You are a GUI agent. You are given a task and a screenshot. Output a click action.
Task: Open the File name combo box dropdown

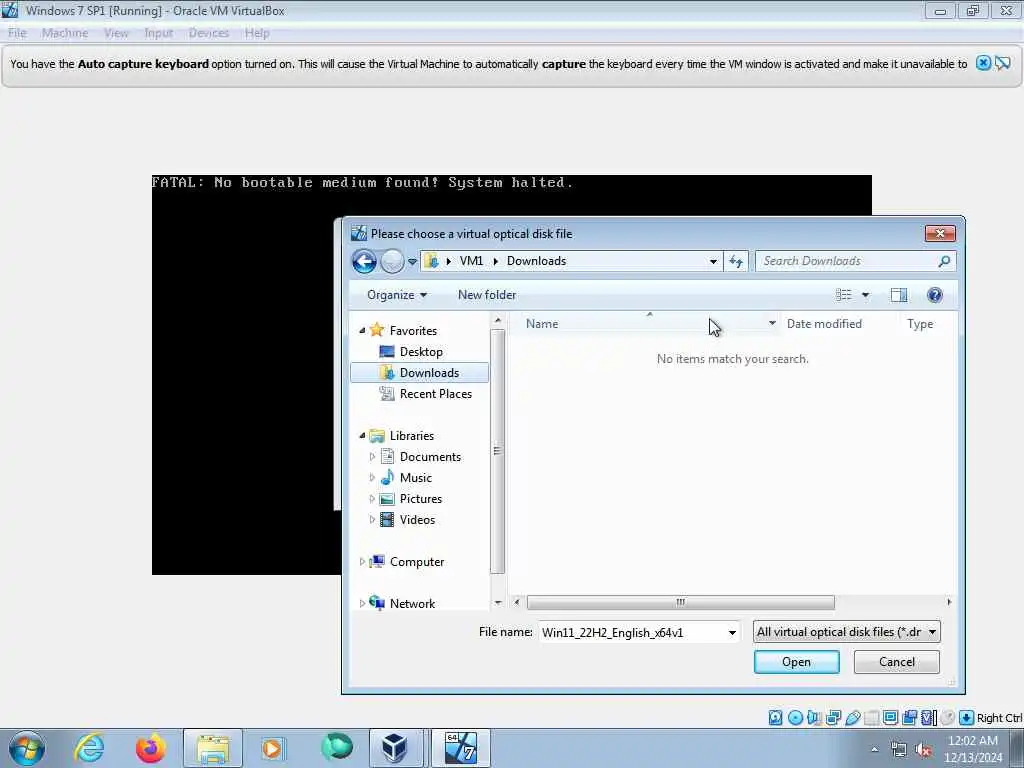point(732,632)
